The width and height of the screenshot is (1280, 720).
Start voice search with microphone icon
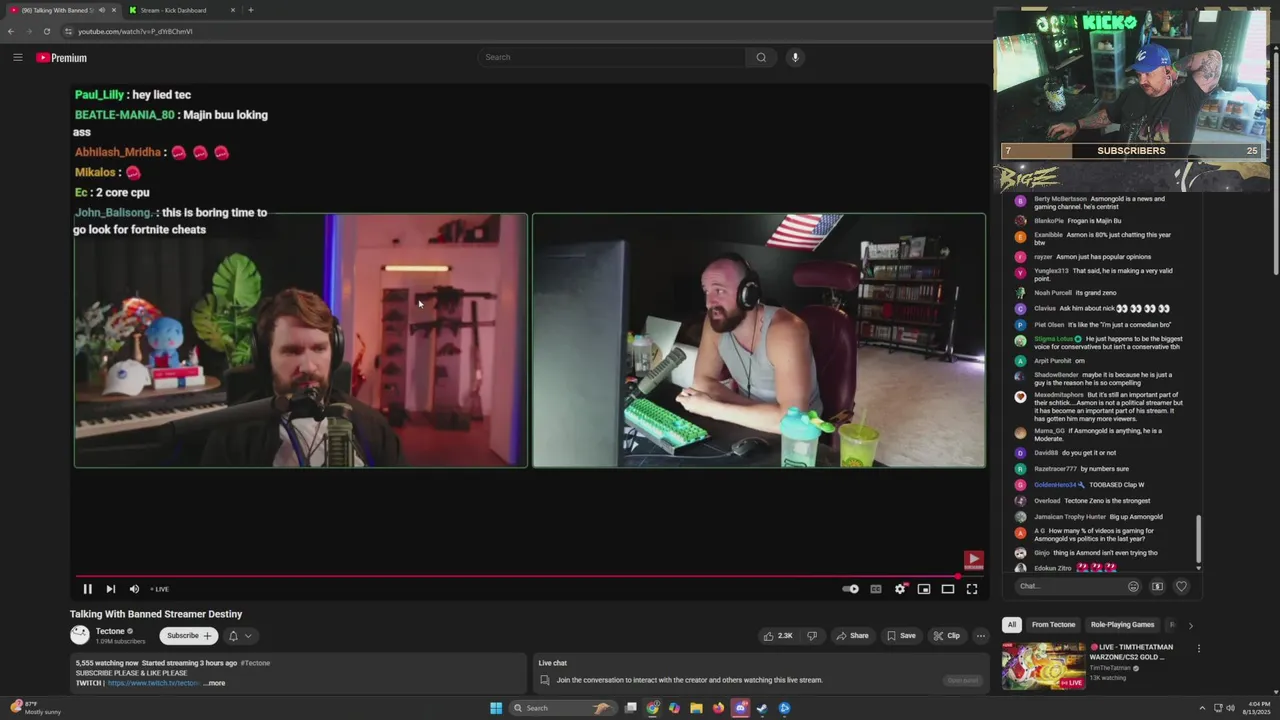[795, 57]
